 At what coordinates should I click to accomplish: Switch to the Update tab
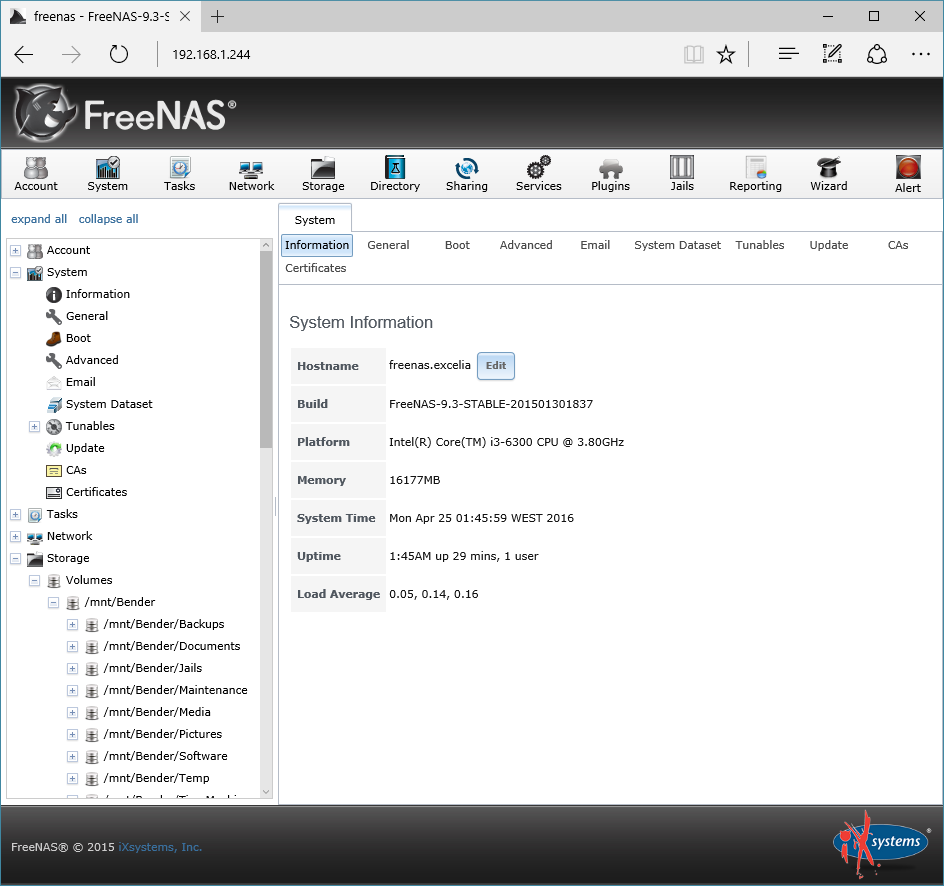[x=828, y=245]
